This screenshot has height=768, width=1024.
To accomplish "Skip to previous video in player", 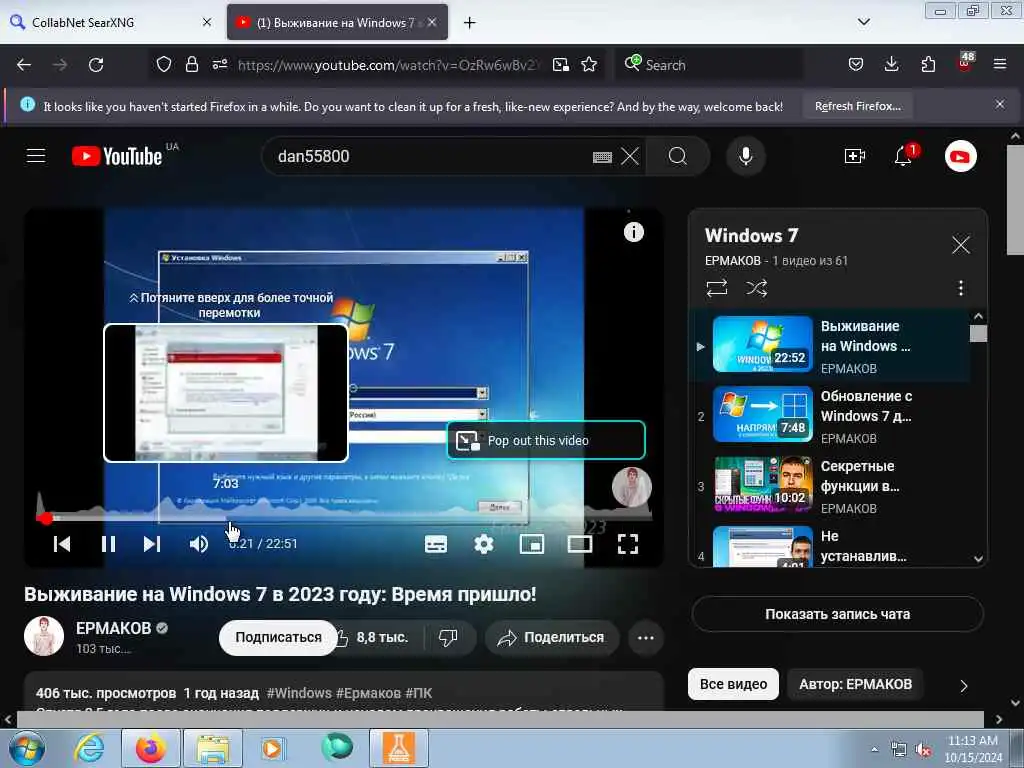I will 62,544.
